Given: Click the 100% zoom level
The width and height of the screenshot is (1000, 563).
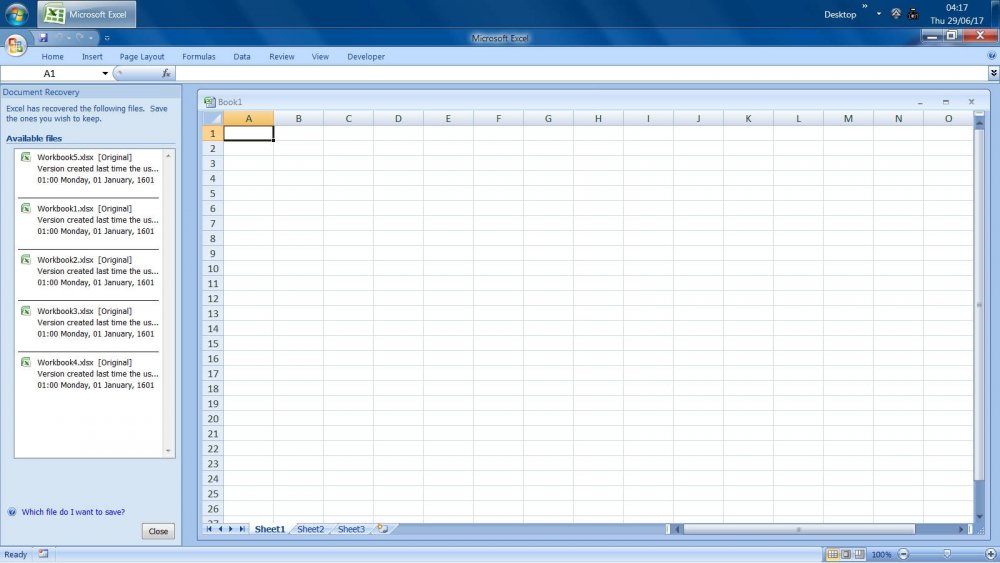Looking at the screenshot, I should pyautogui.click(x=881, y=555).
